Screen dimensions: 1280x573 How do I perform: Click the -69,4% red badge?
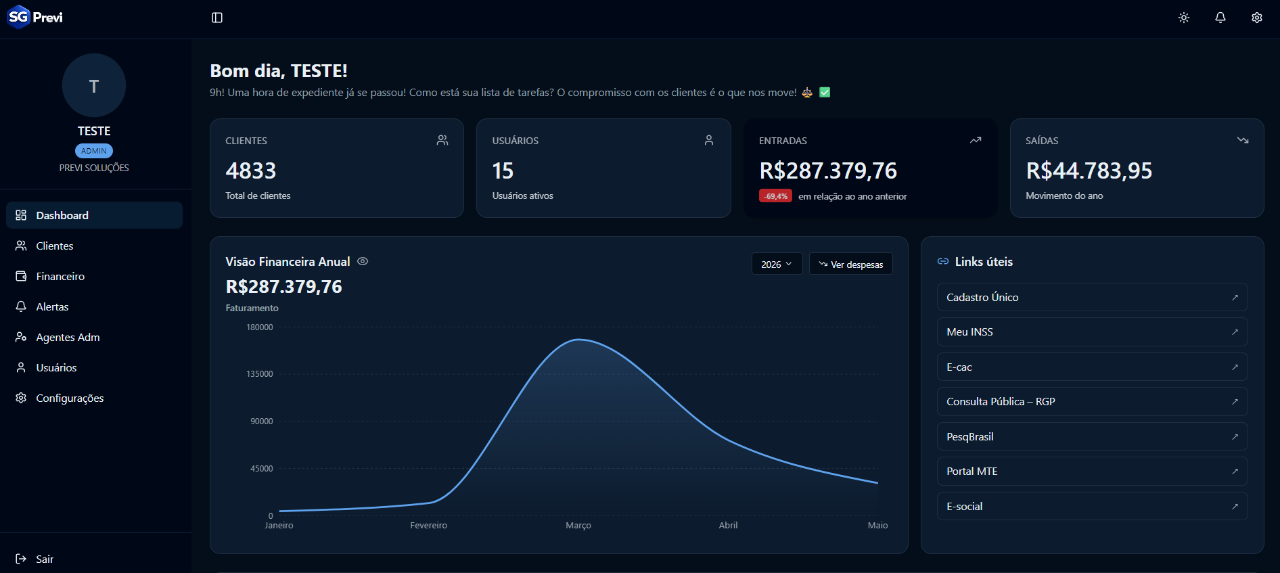pos(776,196)
